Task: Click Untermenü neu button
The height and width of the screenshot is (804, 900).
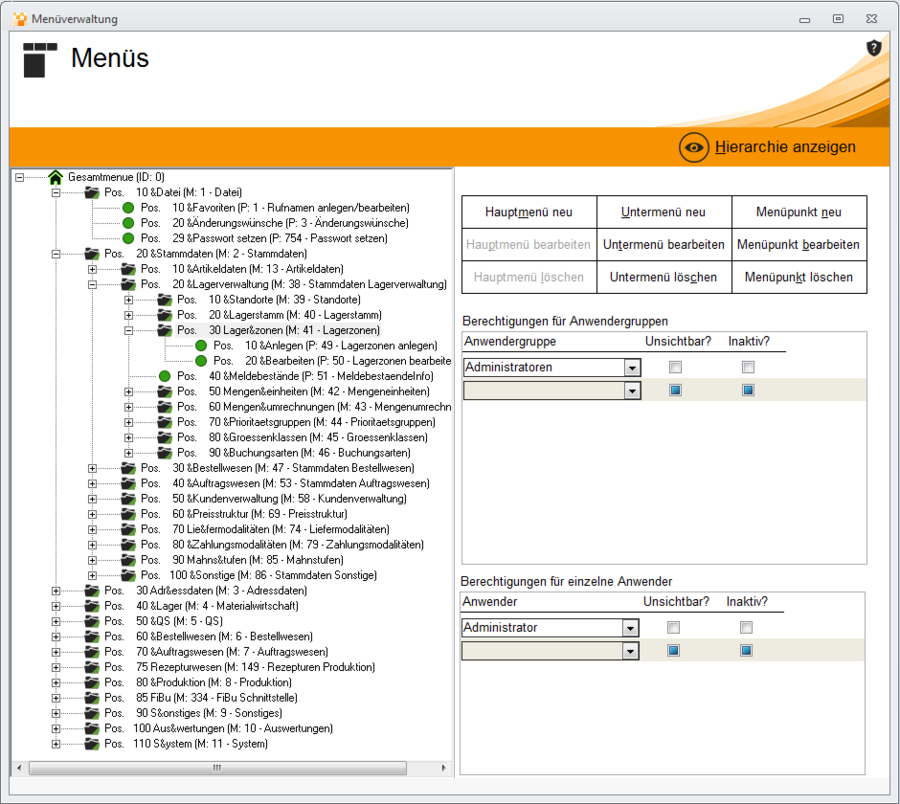Action: click(664, 212)
